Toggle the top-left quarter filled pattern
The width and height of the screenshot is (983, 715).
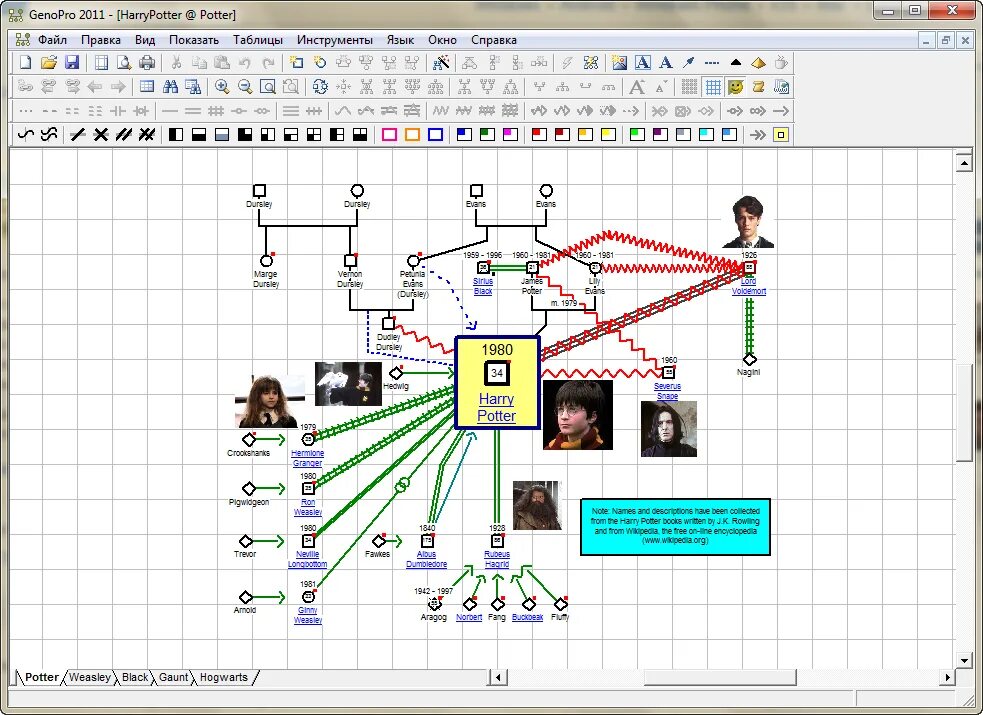point(245,134)
